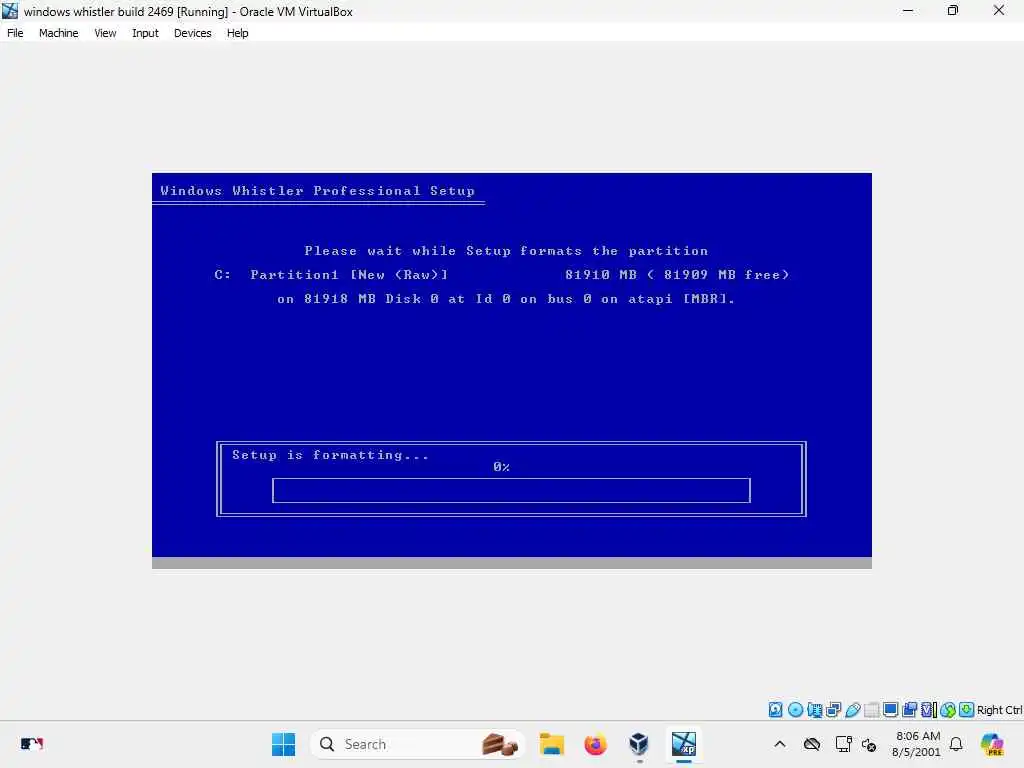
Task: Click the network adapters indicator icon
Action: (x=833, y=710)
